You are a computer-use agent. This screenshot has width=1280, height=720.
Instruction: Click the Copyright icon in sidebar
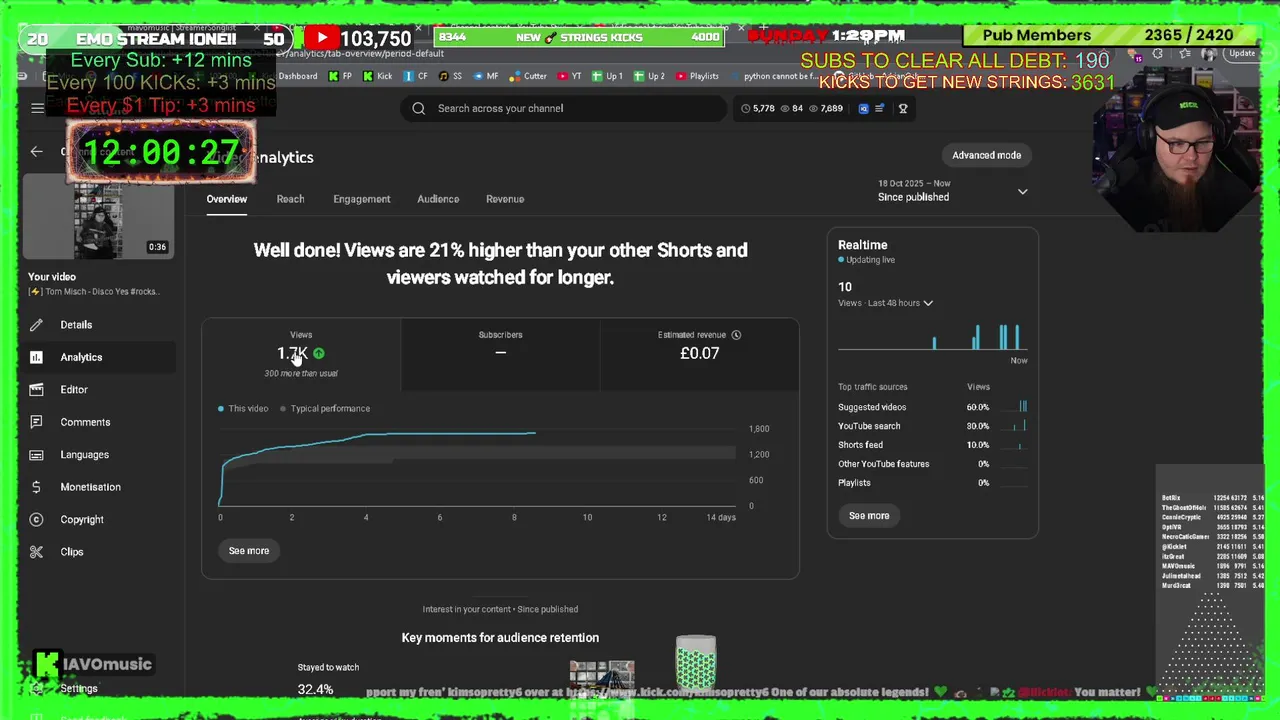point(37,520)
